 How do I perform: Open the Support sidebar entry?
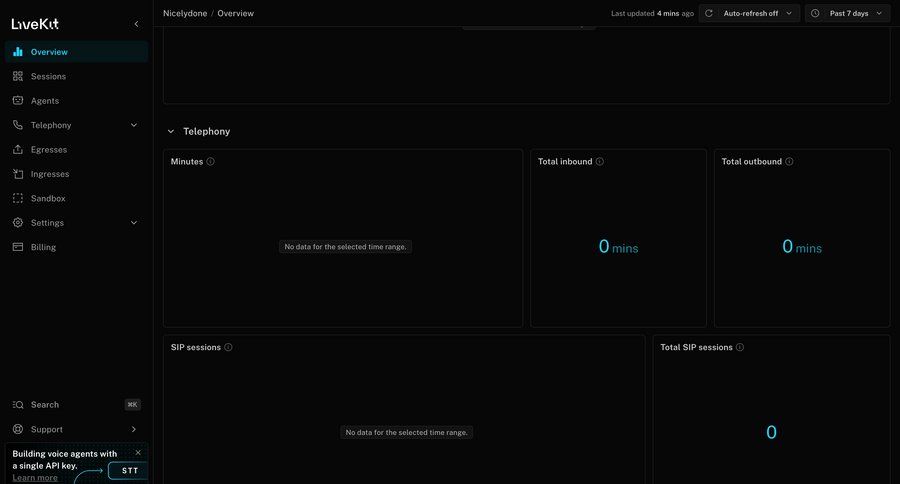click(76, 429)
